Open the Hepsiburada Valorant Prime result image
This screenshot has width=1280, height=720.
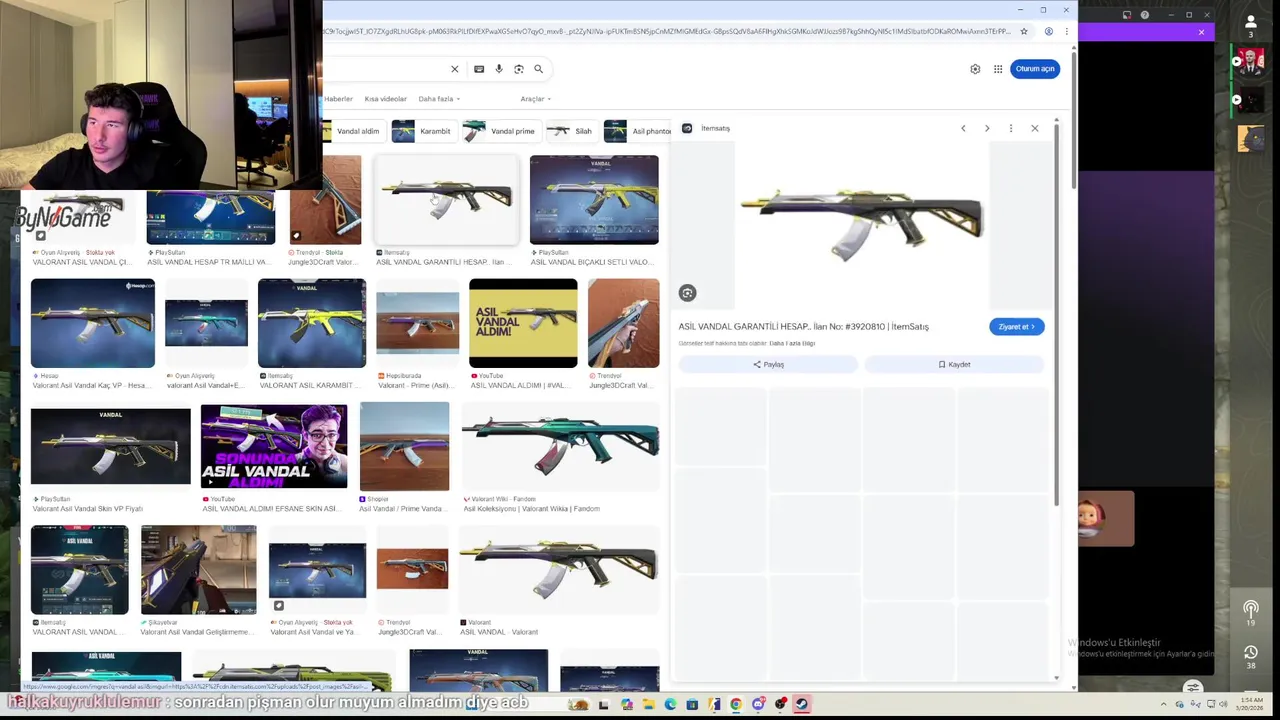coord(417,323)
